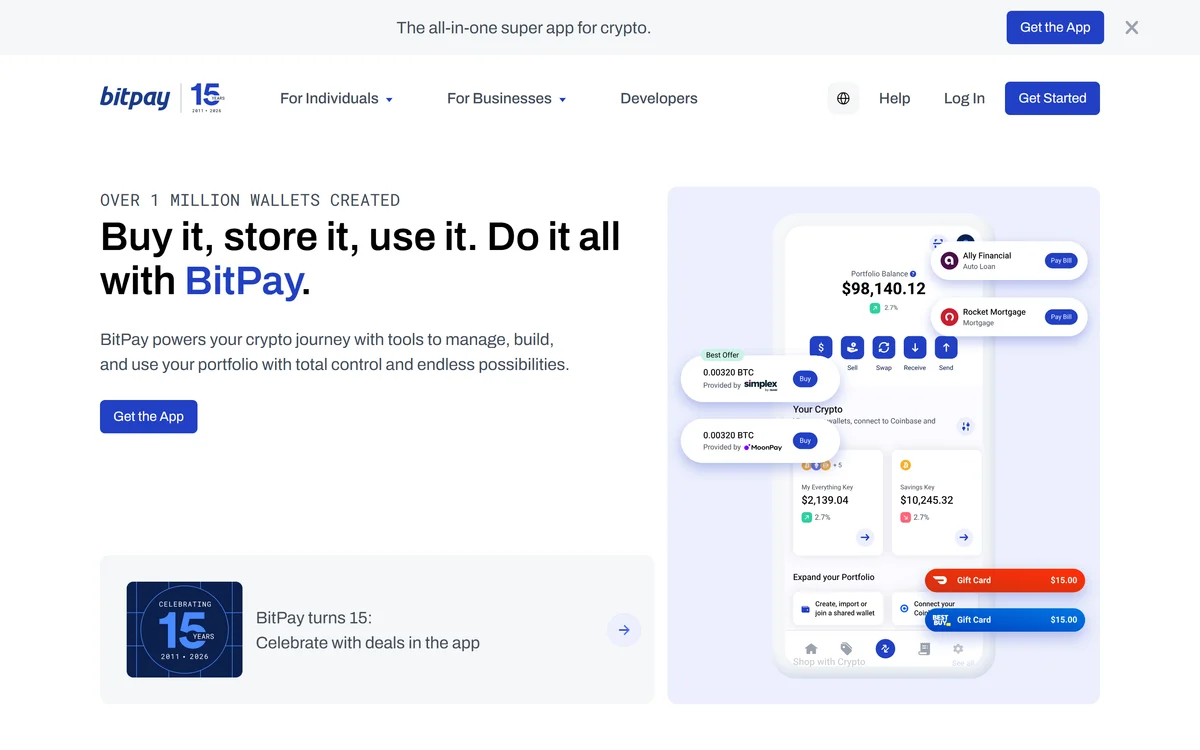Click the info icon next to Portfolio Balance
The image size is (1200, 750).
point(913,274)
